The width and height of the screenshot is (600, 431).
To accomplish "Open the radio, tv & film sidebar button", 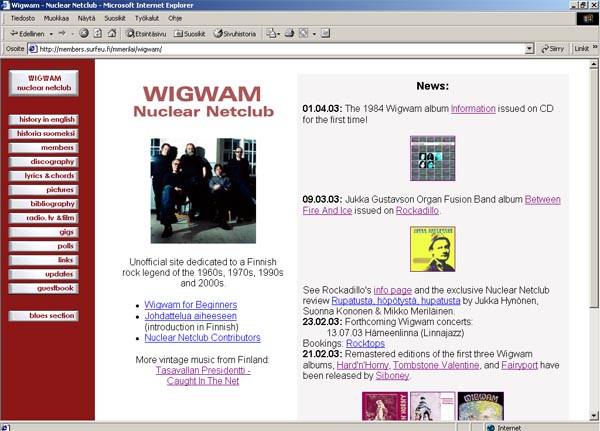I will pos(44,218).
